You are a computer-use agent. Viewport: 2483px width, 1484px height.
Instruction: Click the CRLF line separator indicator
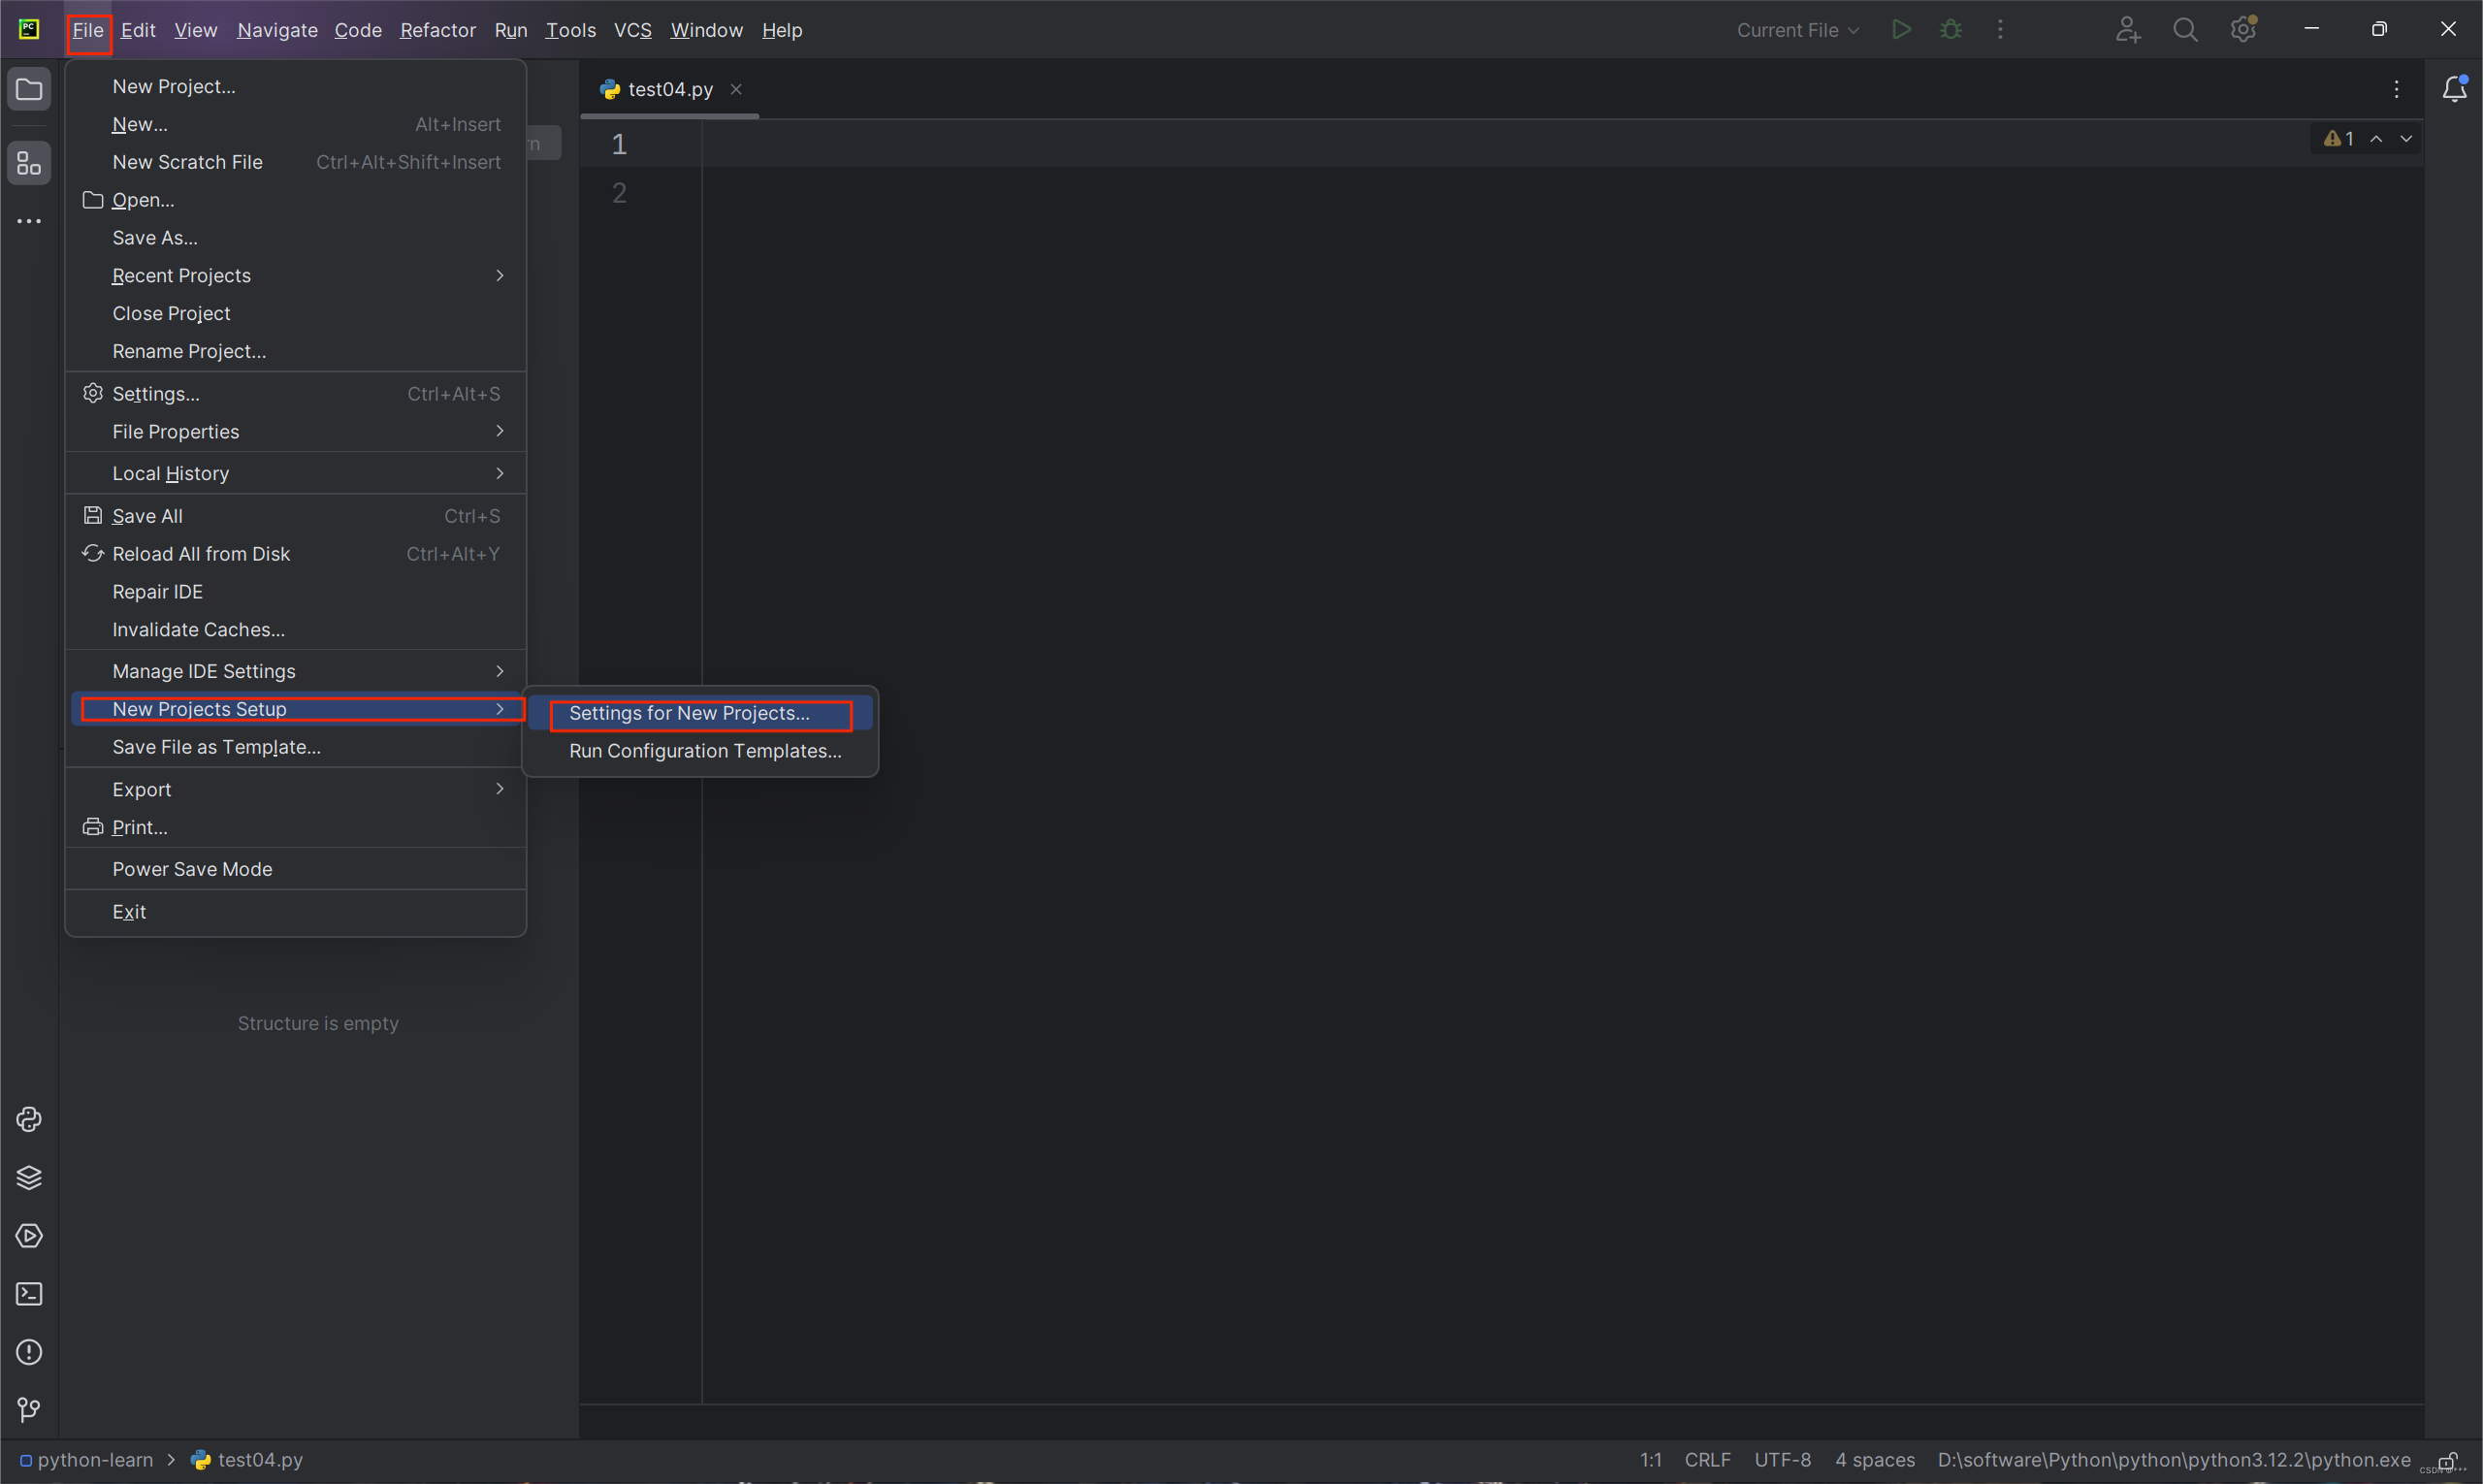pos(1707,1460)
